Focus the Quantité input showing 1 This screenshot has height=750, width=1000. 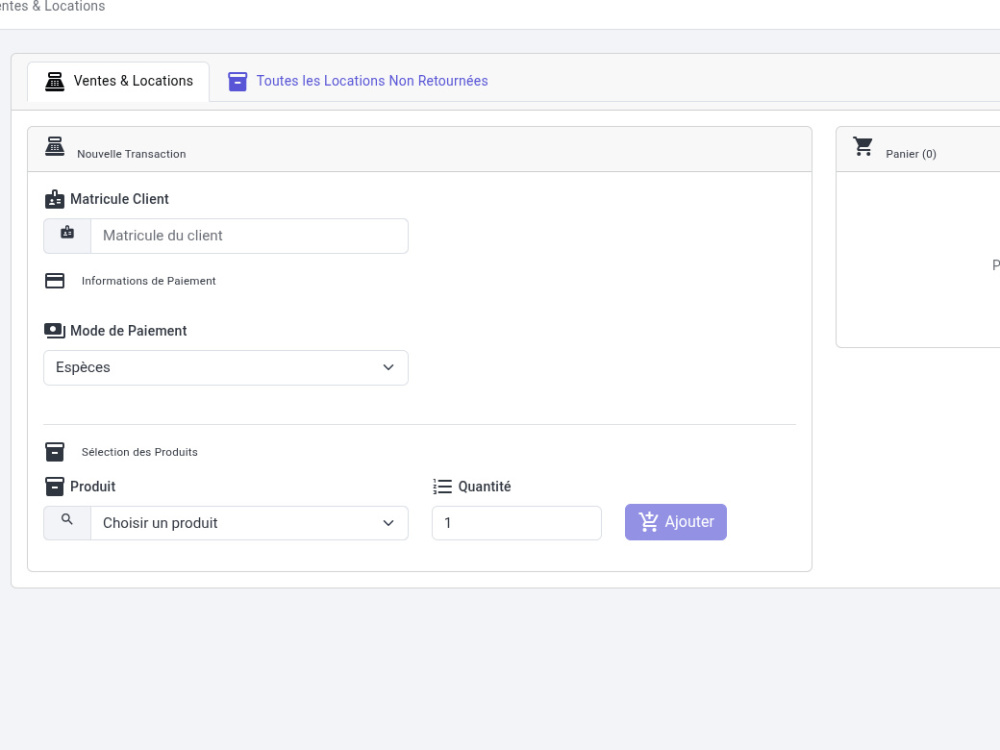(517, 523)
